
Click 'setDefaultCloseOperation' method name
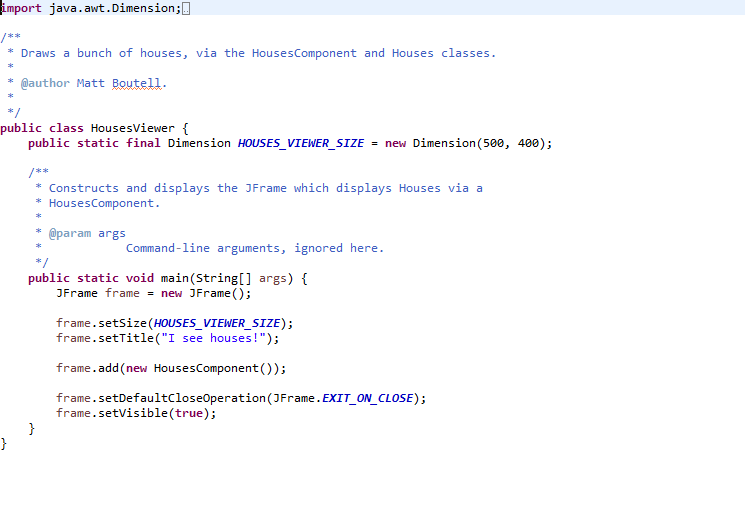coord(181,398)
